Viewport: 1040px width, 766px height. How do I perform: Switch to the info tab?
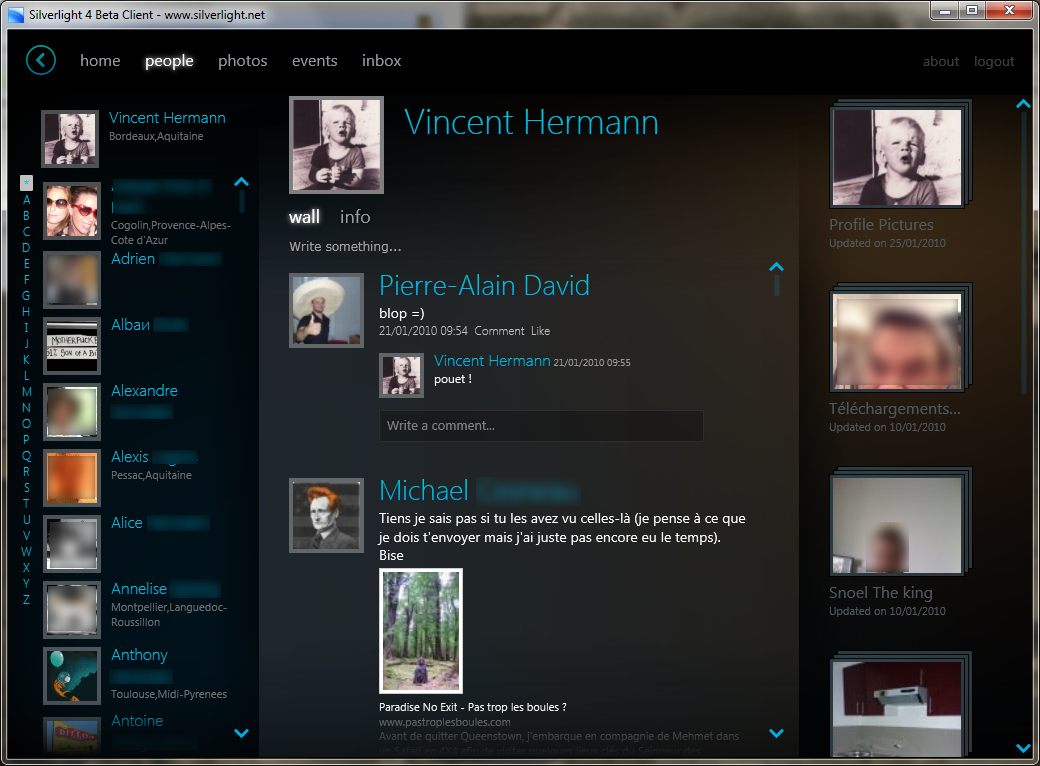point(355,217)
